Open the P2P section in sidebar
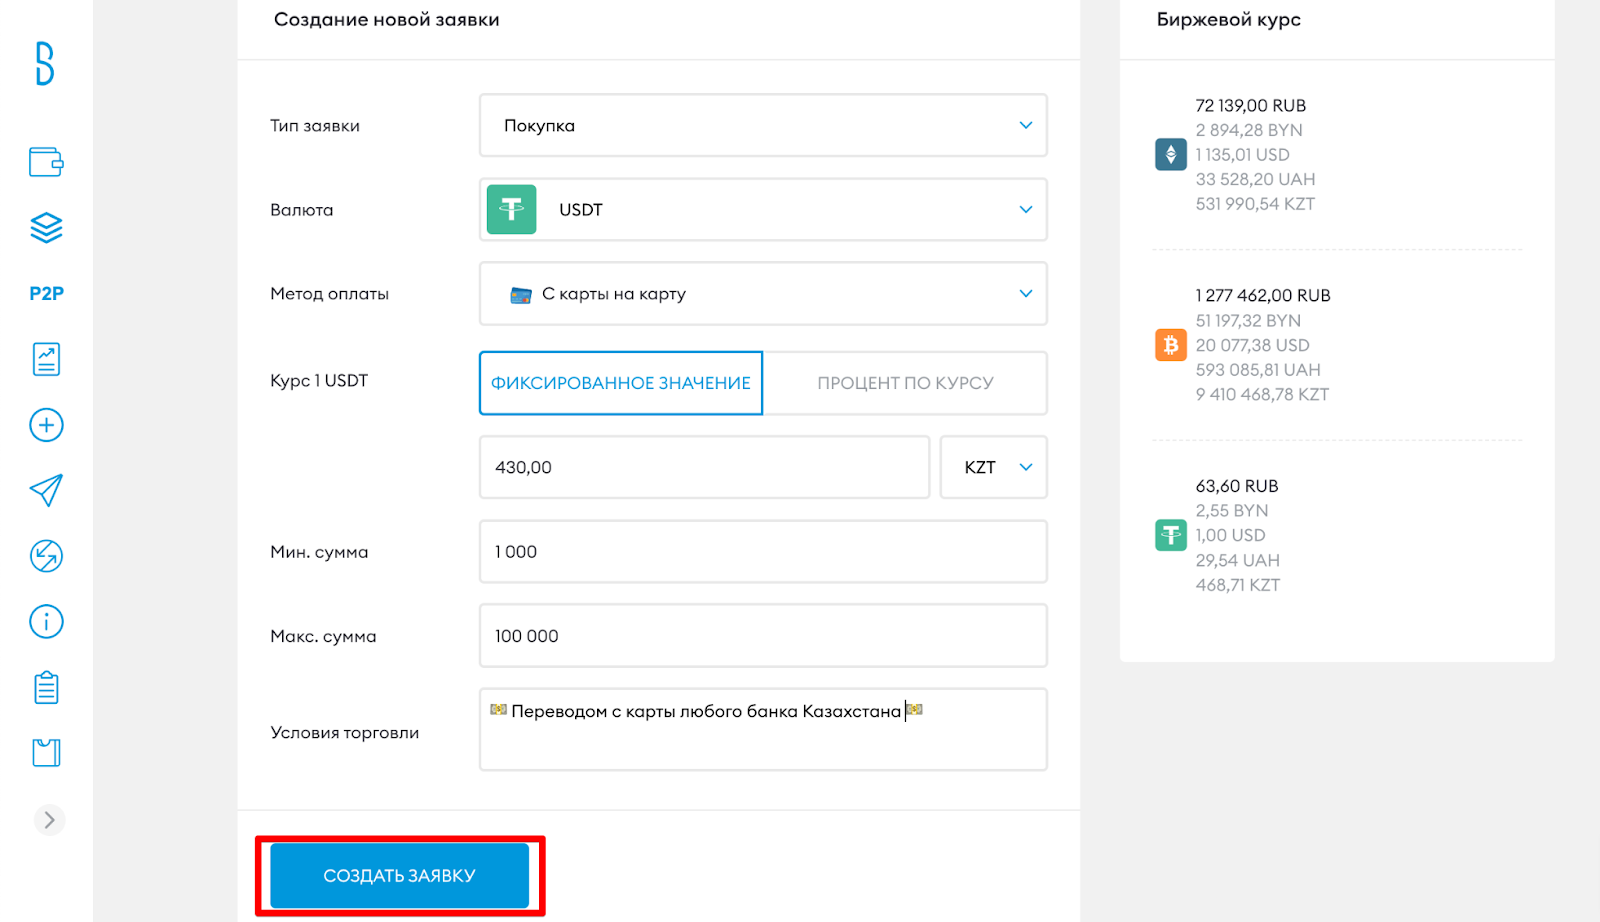1600x922 pixels. [x=46, y=293]
